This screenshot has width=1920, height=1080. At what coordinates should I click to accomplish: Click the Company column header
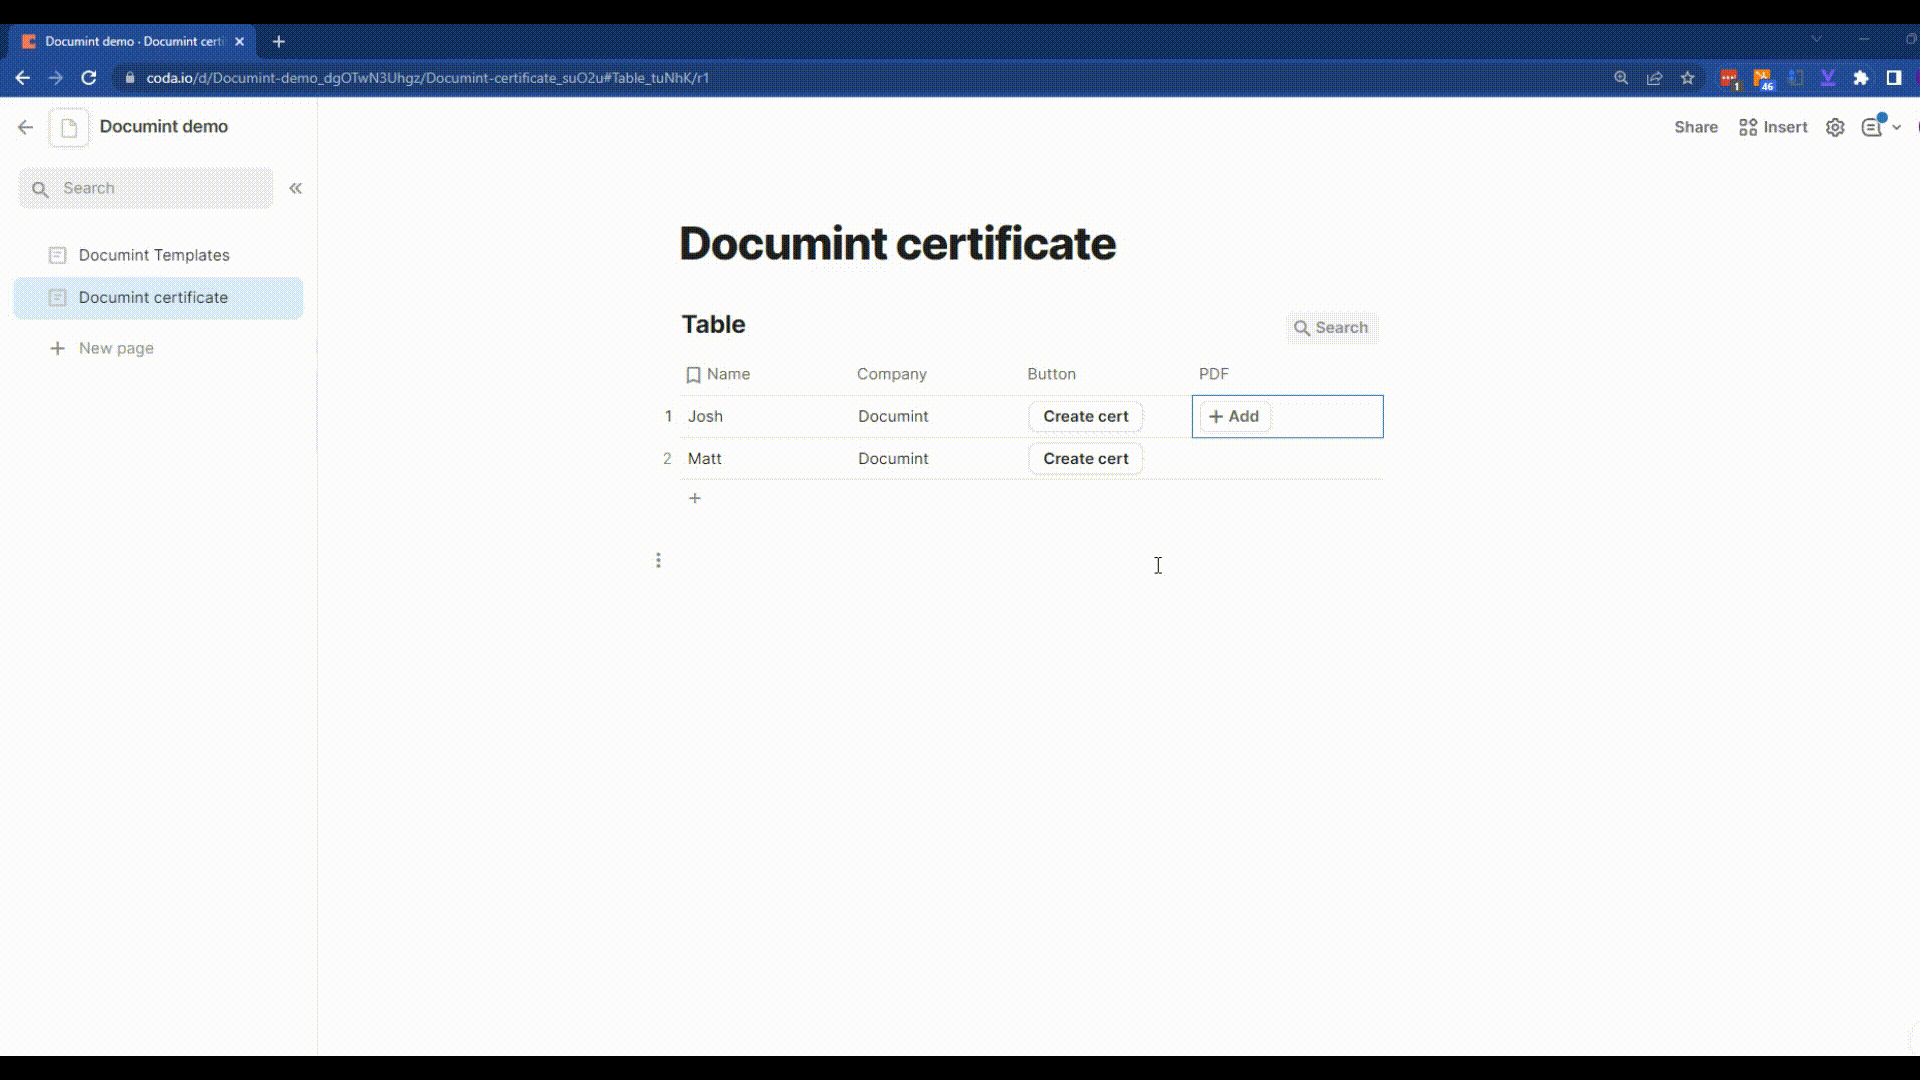click(x=892, y=374)
